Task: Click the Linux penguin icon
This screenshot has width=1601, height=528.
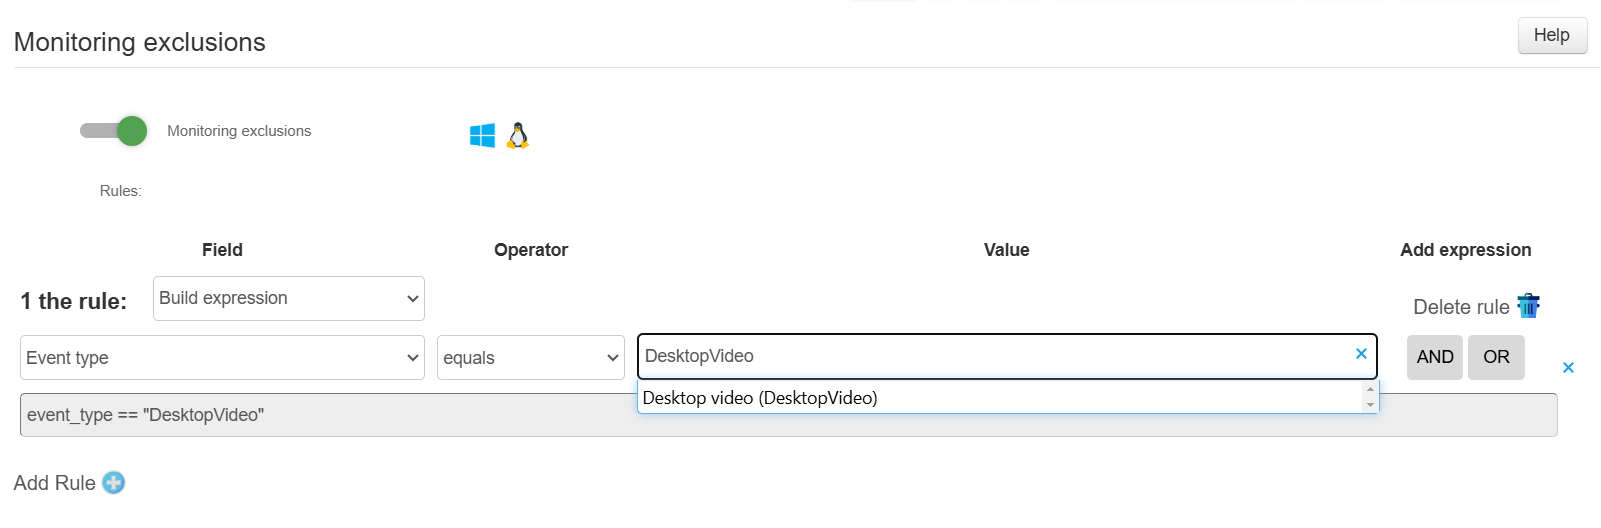Action: pos(517,136)
